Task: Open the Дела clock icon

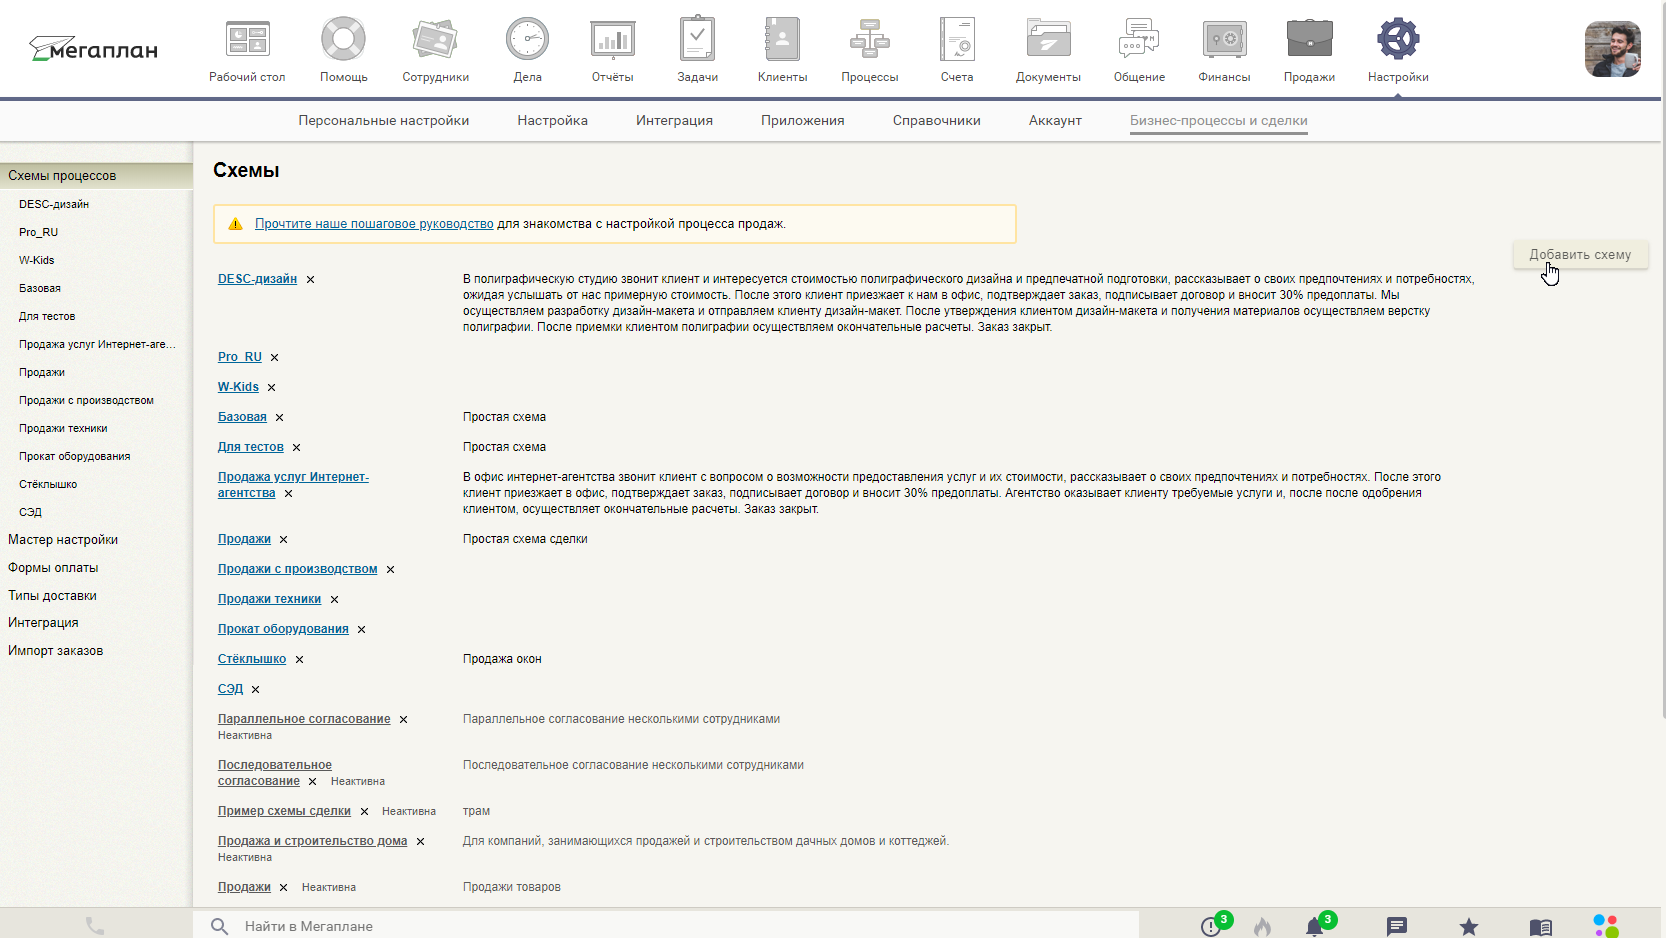Action: click(527, 40)
